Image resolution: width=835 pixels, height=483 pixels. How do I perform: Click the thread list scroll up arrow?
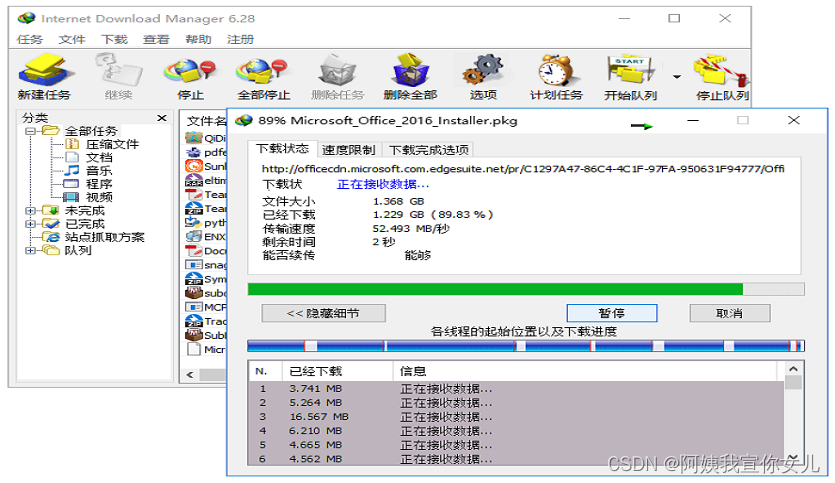click(x=793, y=369)
